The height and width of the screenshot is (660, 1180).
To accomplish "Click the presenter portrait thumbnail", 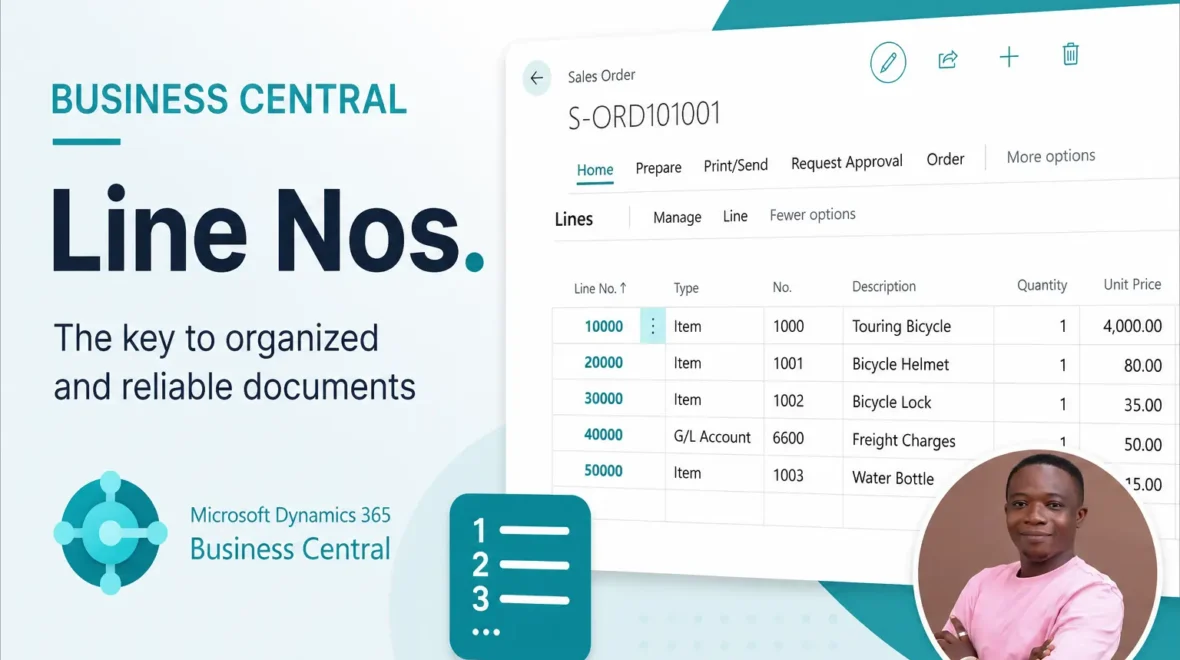I will tap(1037, 555).
